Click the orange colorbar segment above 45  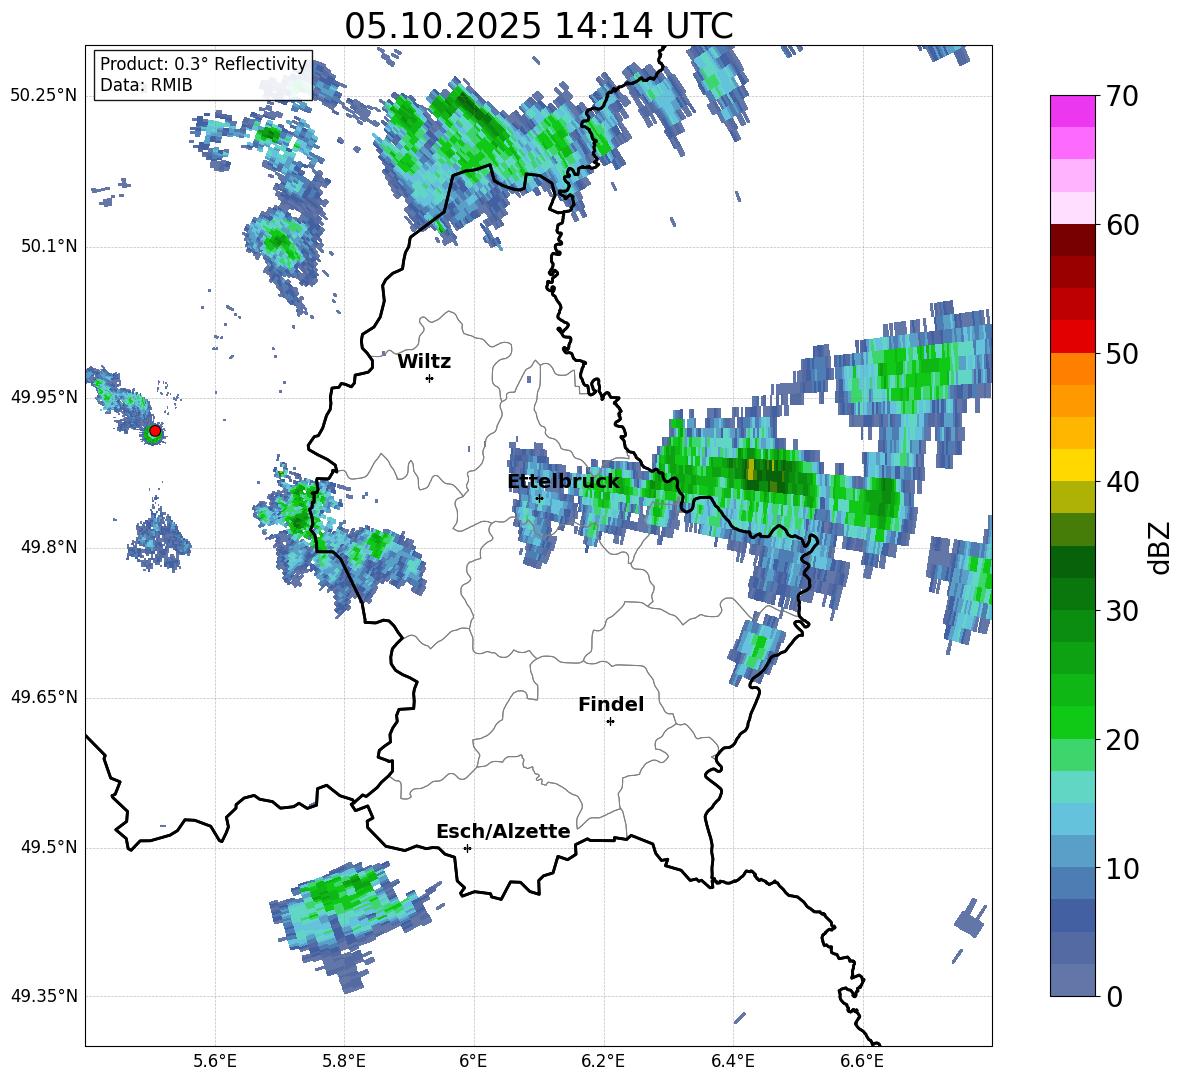[1072, 401]
